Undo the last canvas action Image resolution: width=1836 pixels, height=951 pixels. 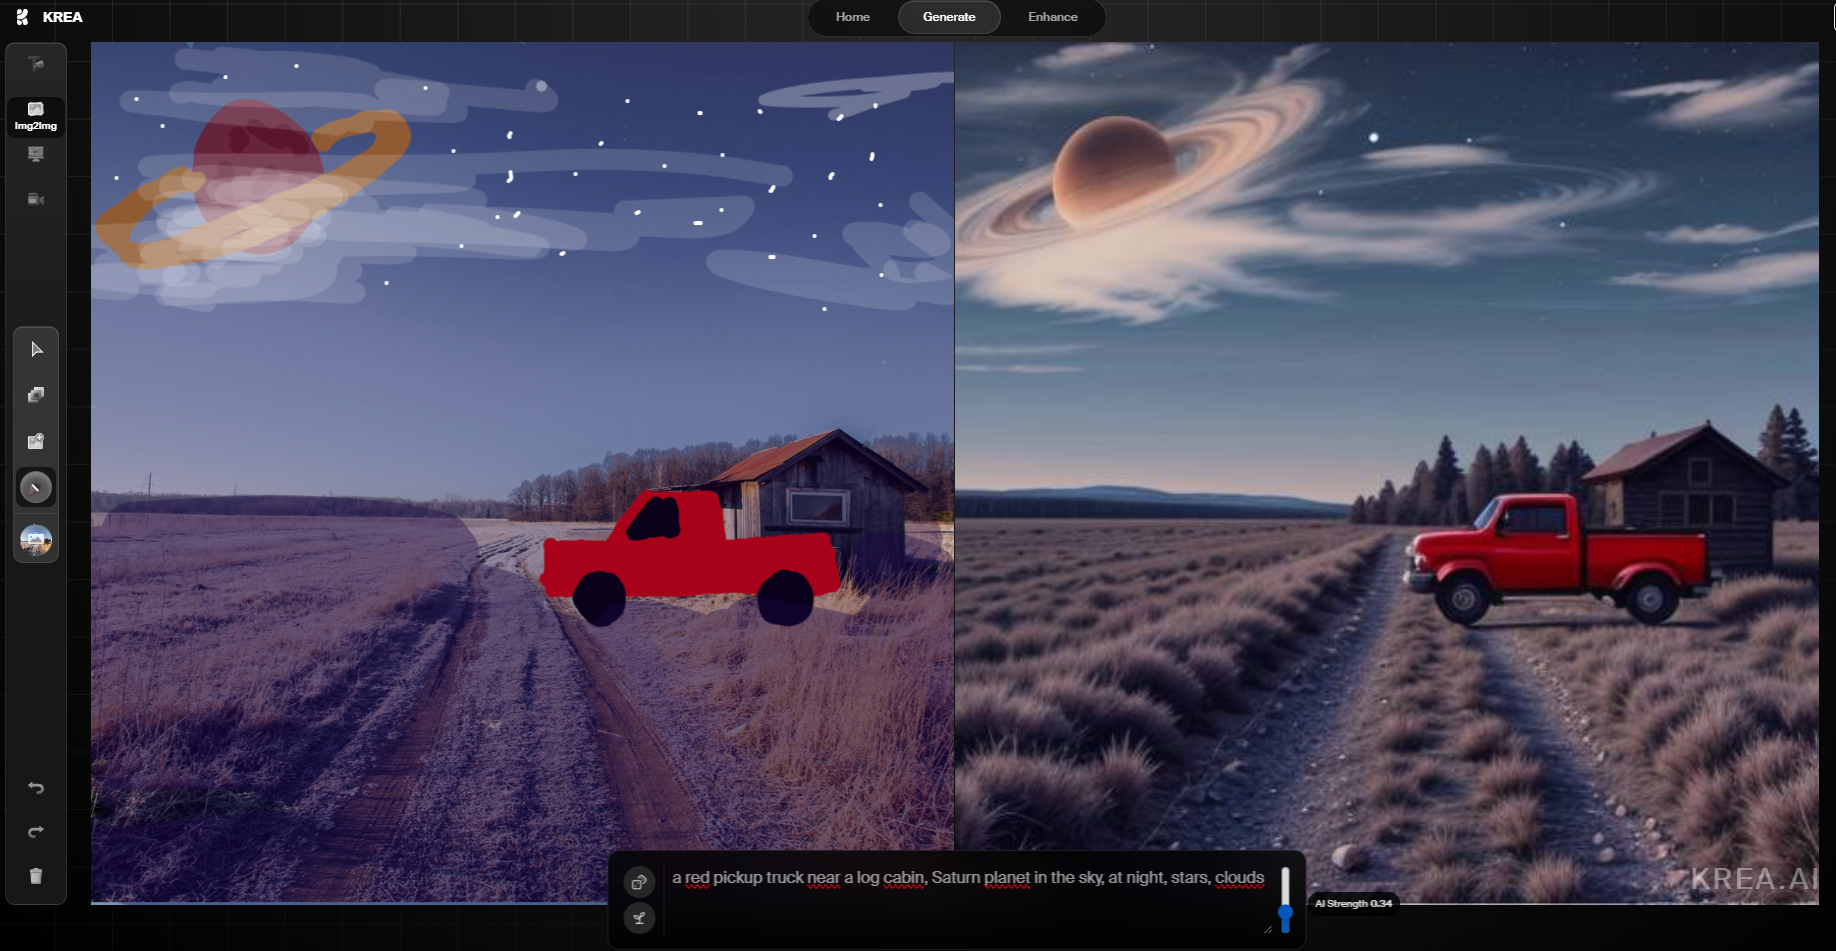click(36, 788)
